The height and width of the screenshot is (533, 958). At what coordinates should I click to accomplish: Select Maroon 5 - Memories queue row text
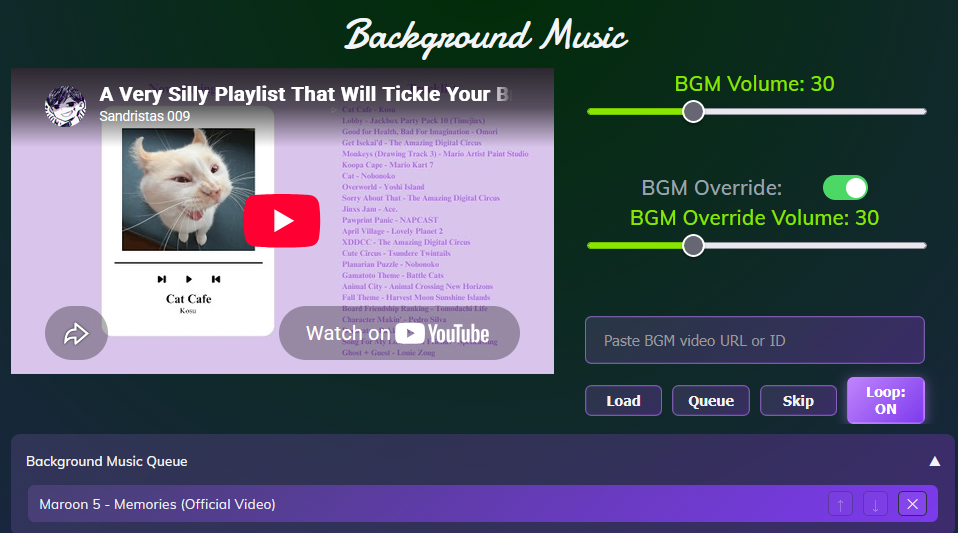click(x=157, y=504)
